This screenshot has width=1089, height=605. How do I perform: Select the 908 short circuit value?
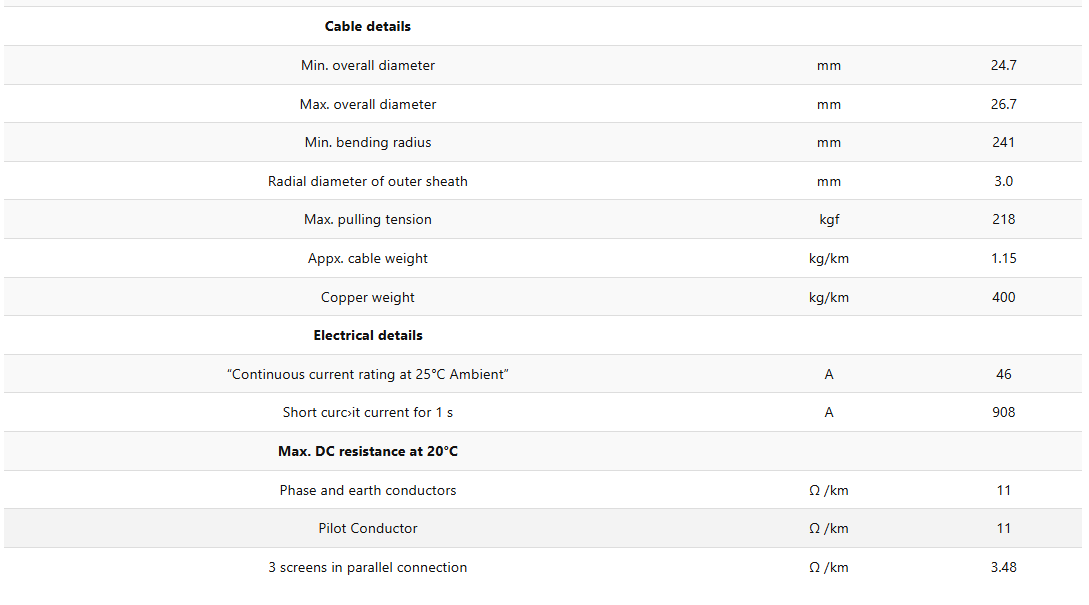pos(1004,413)
